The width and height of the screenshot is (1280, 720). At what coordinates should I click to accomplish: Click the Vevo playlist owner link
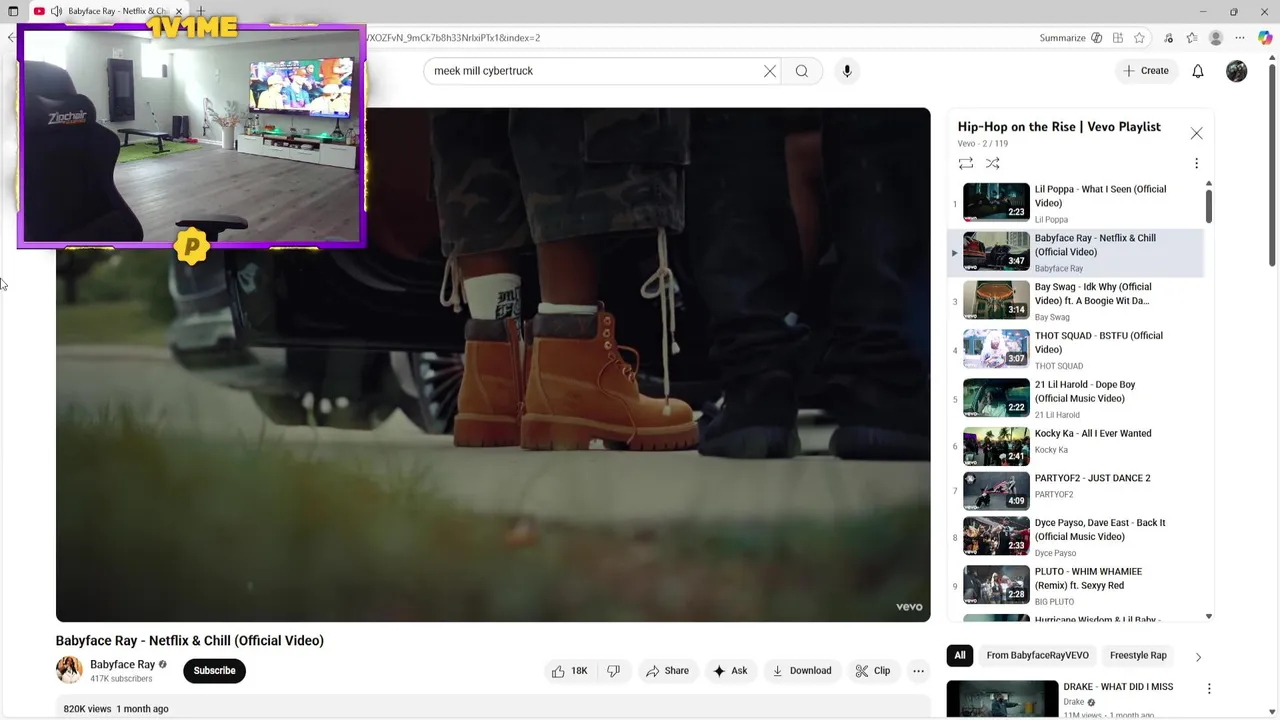pos(966,144)
